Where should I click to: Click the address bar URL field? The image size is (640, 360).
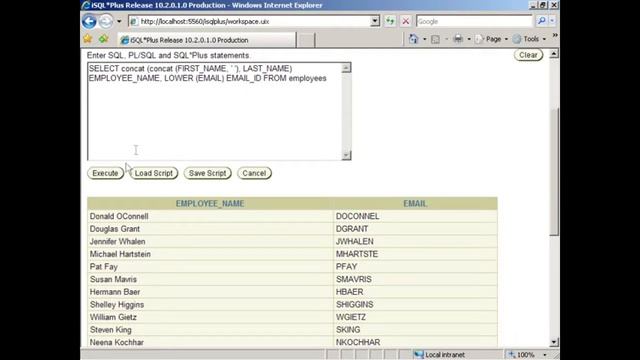click(x=249, y=21)
